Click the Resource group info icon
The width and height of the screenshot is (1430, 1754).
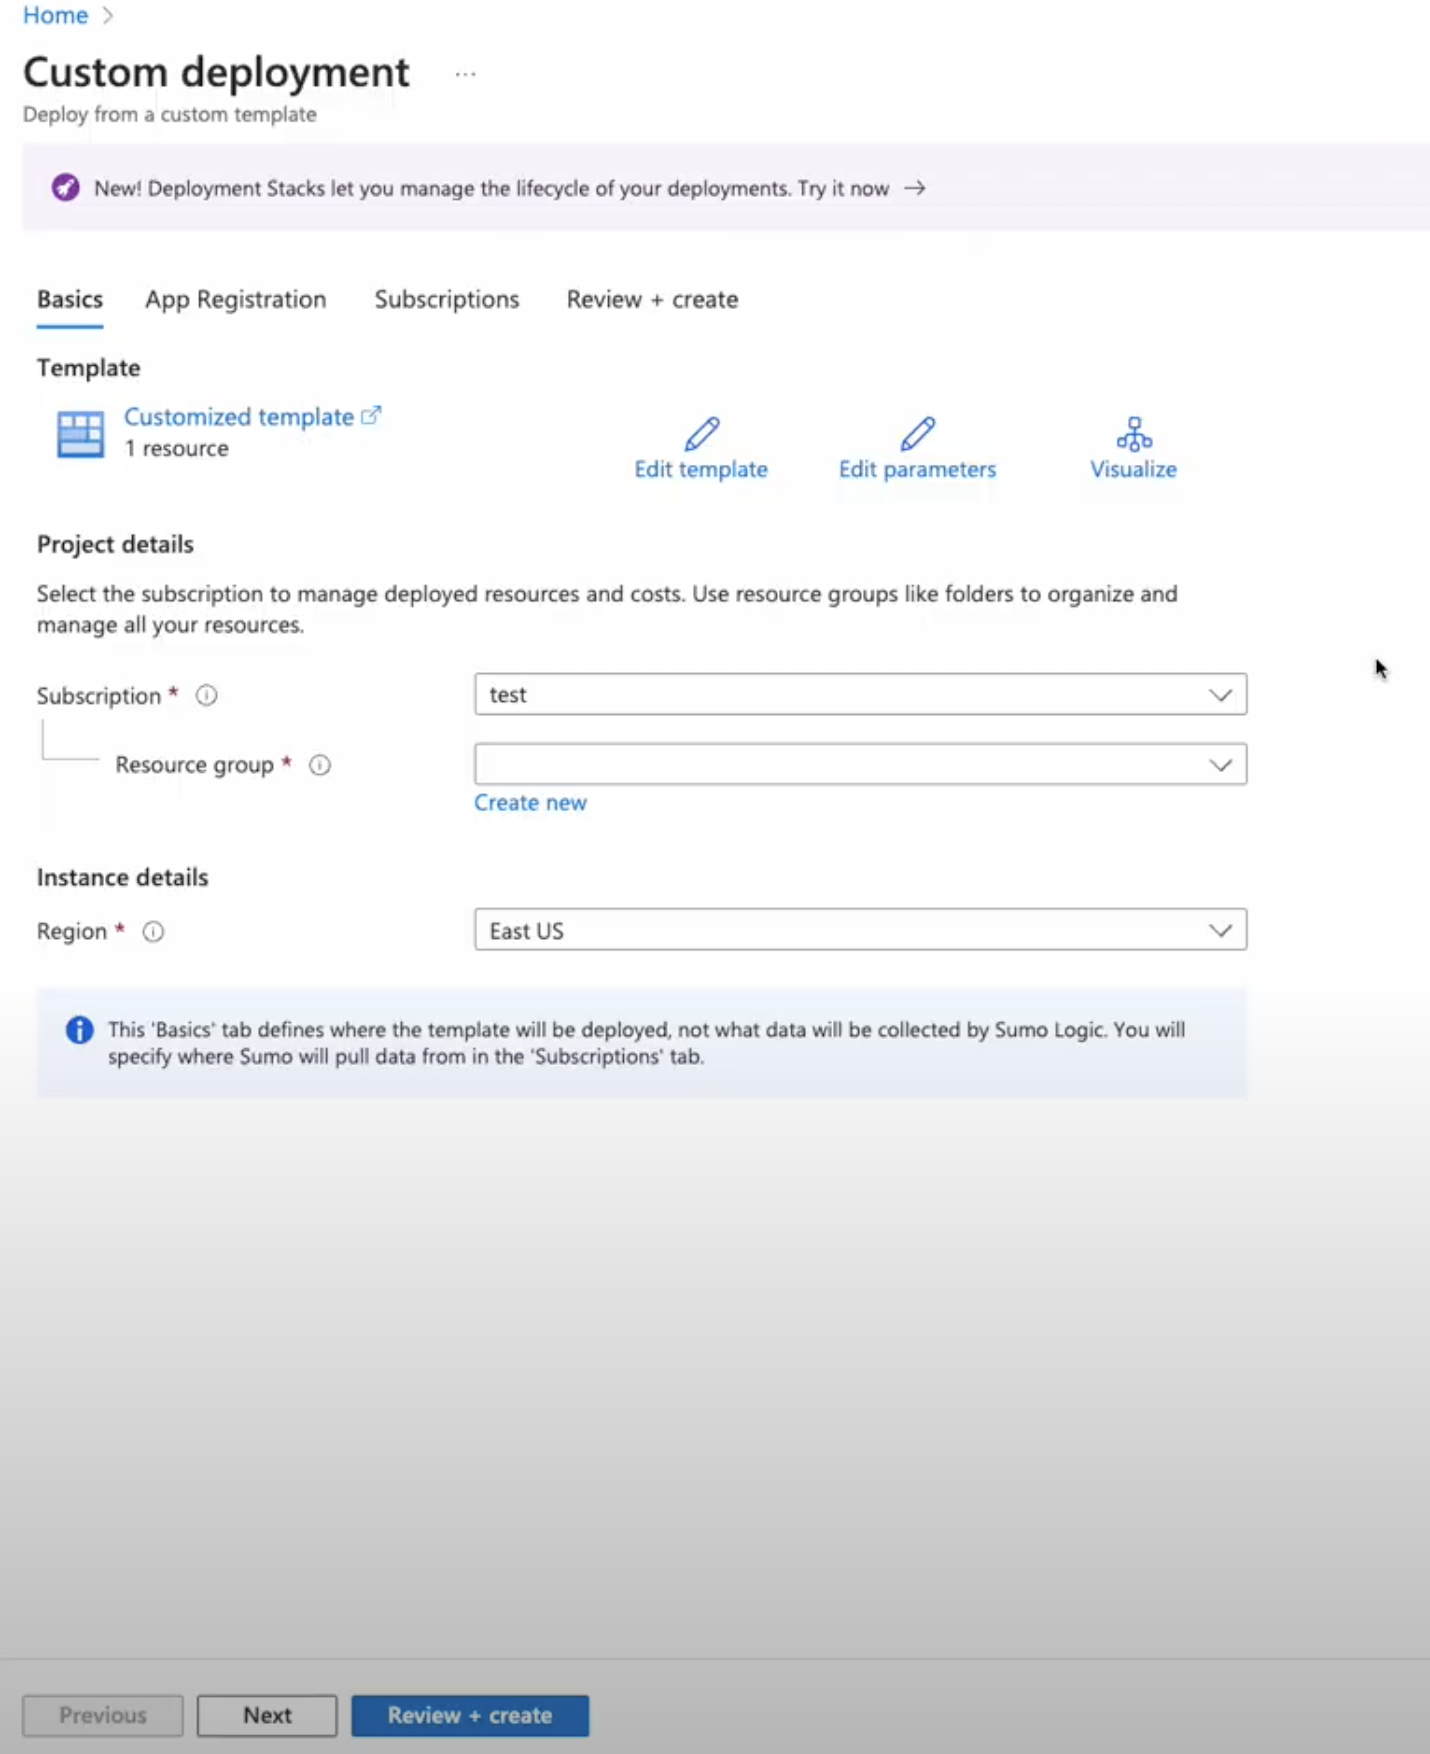(x=320, y=765)
